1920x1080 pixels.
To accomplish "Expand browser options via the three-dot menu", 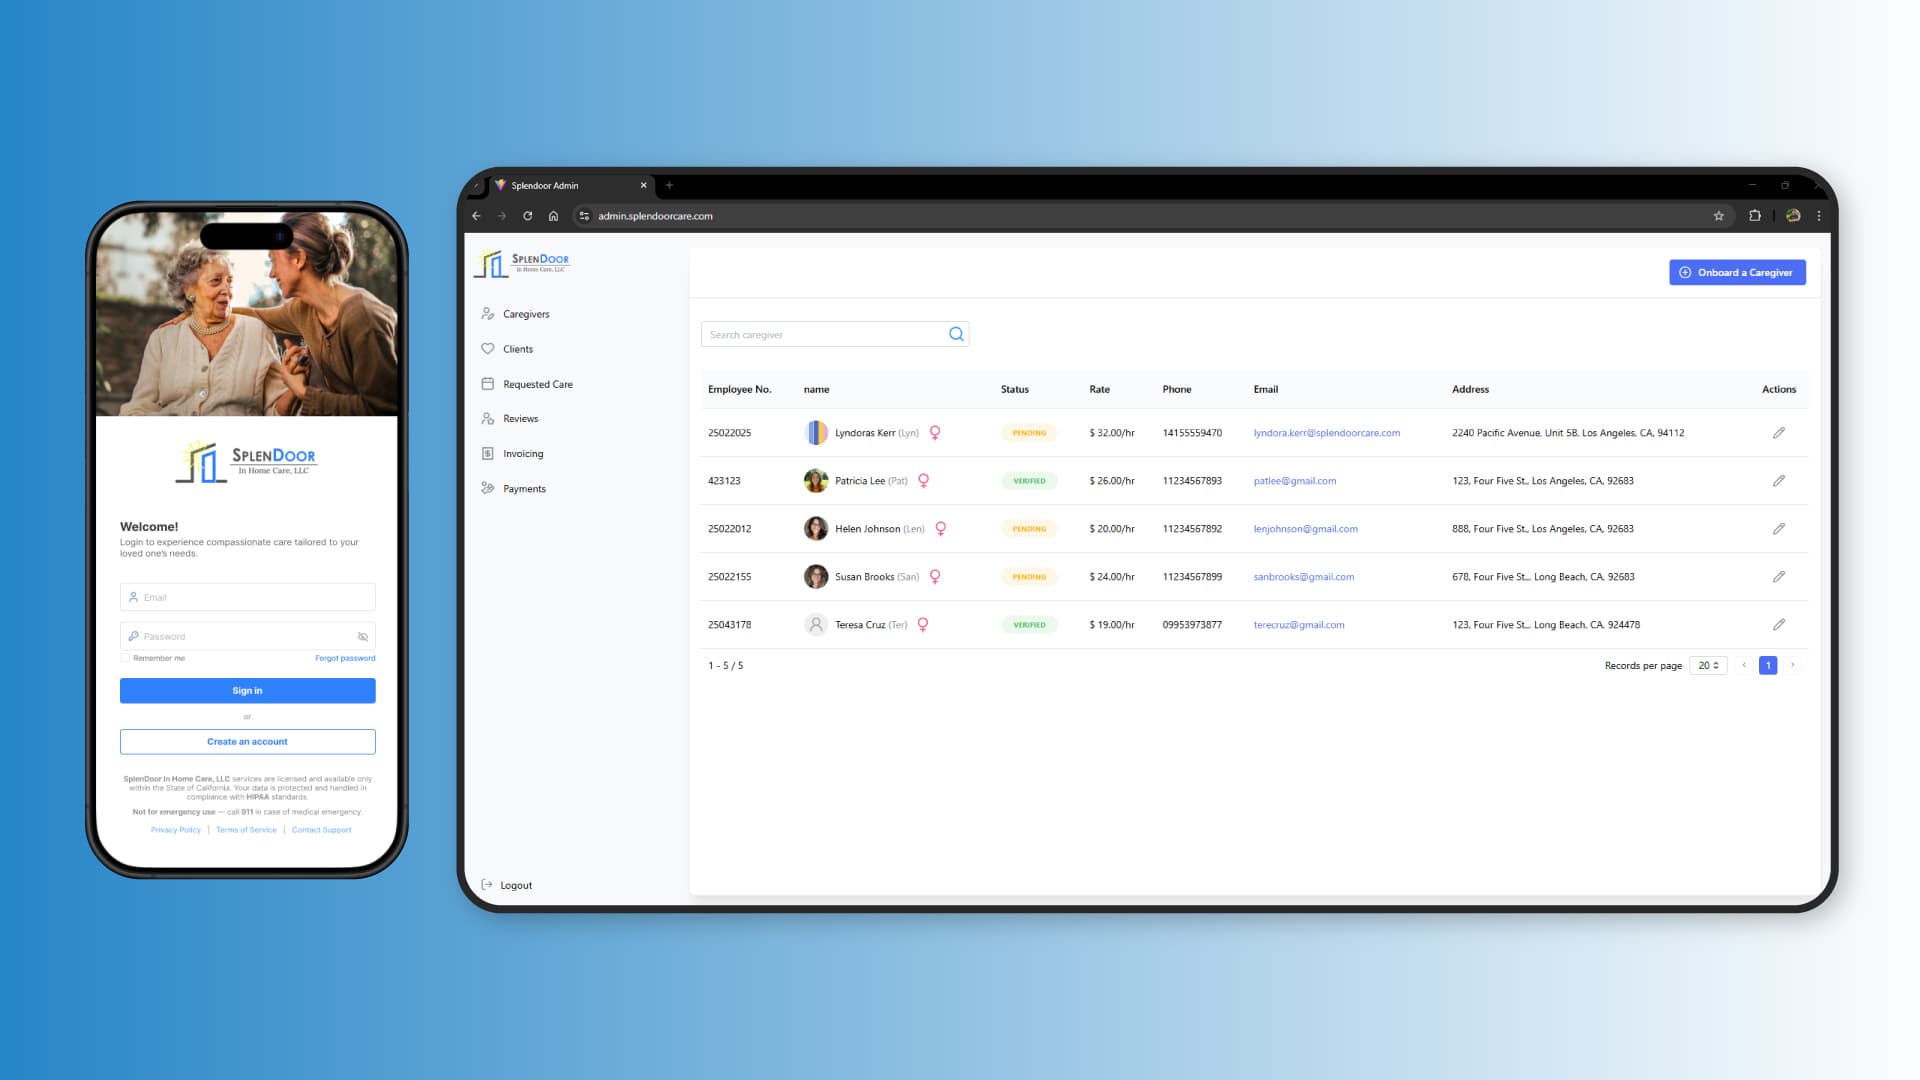I will tap(1817, 215).
